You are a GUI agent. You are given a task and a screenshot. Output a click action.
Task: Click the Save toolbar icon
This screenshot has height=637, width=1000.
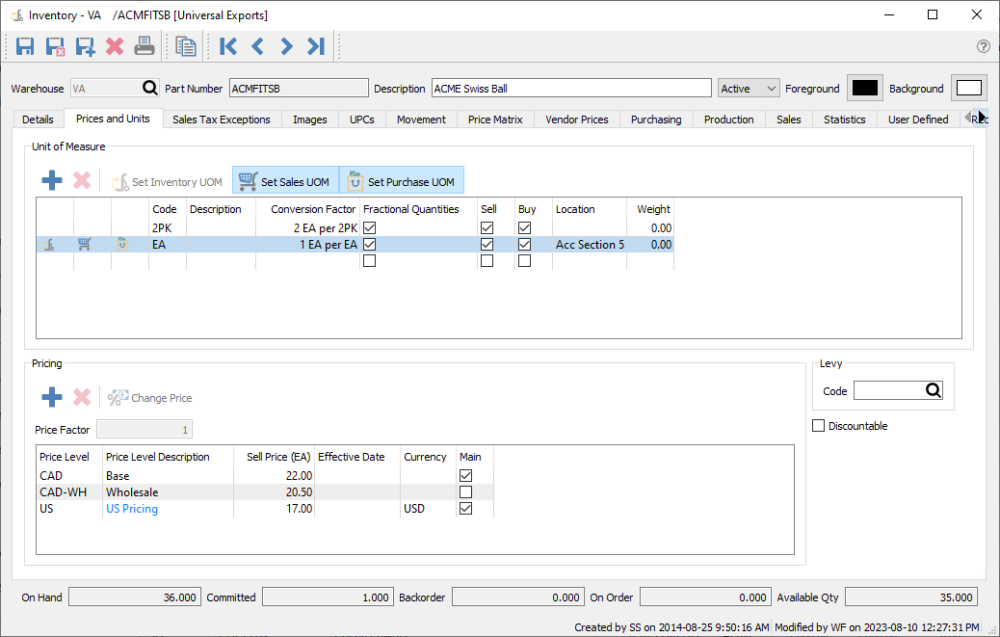(25, 47)
